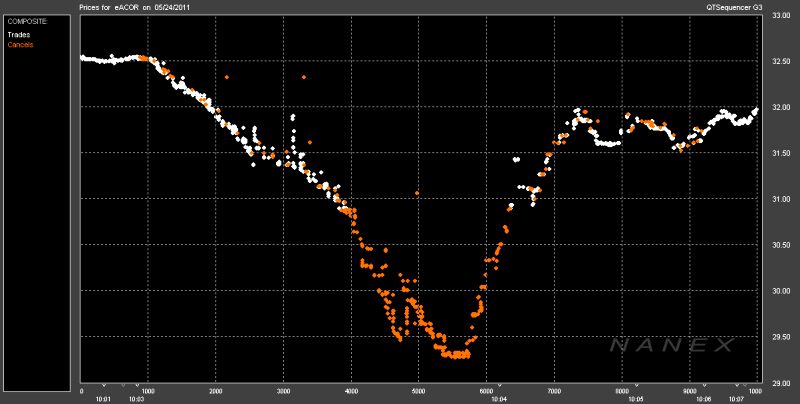Select the 10:06 time marker

(x=704, y=399)
